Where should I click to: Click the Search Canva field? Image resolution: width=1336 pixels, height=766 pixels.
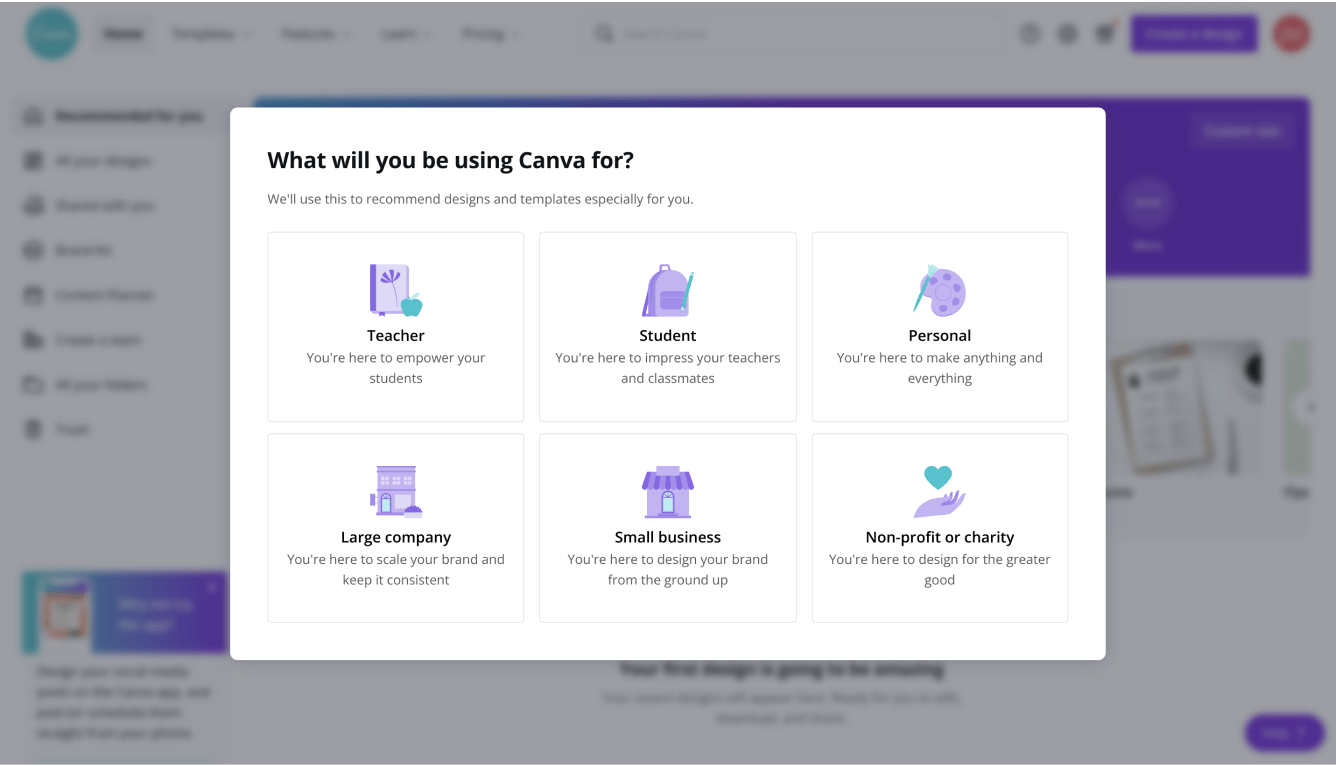[795, 34]
